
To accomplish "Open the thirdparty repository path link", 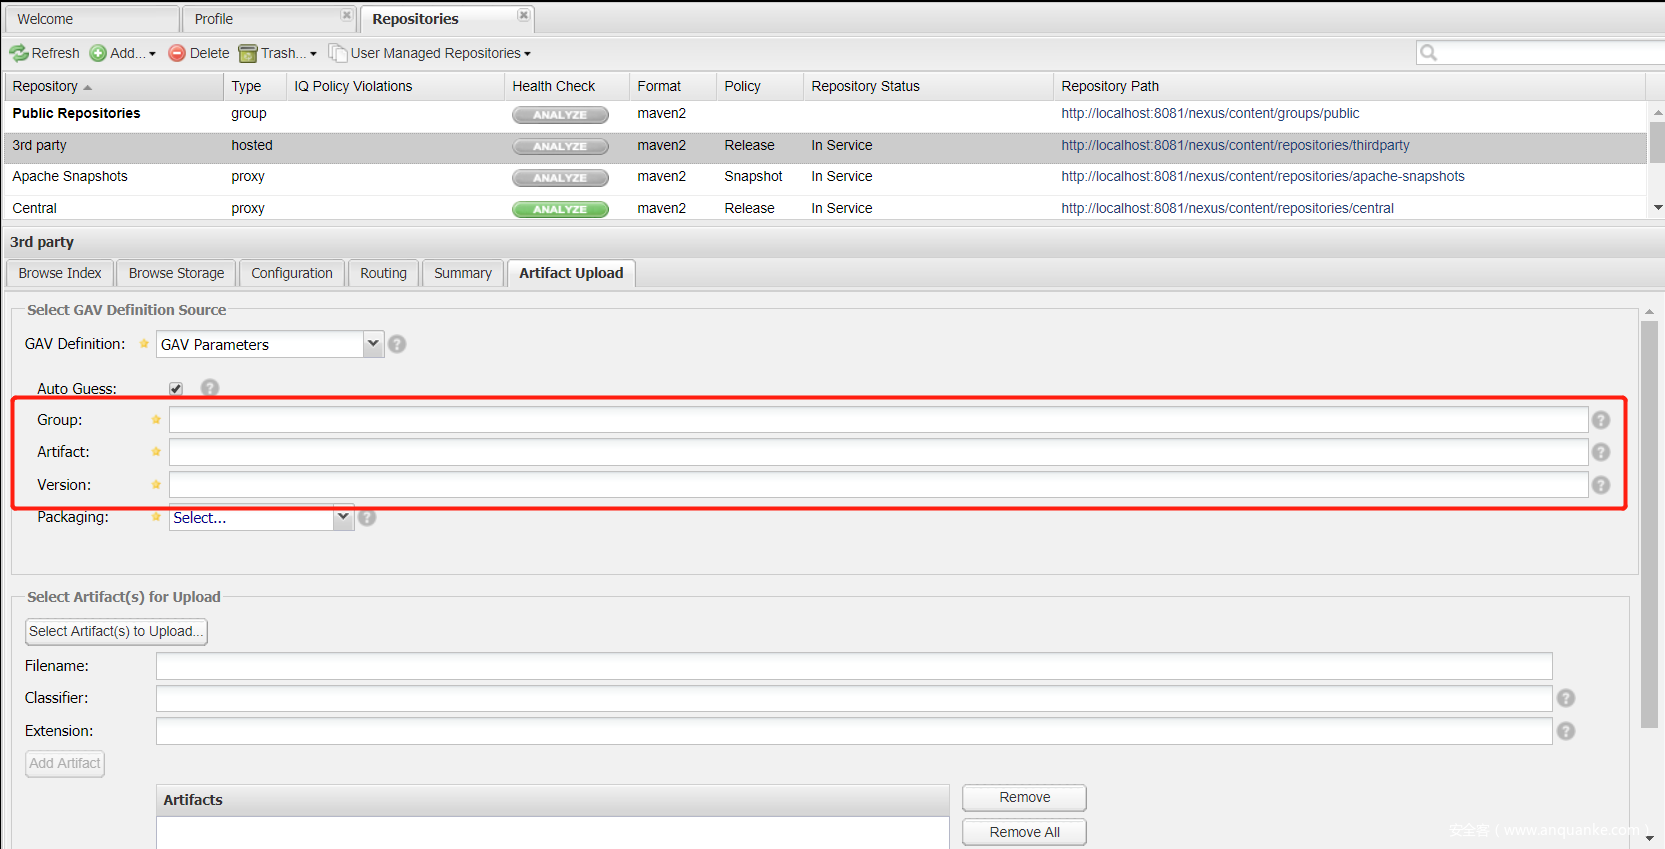I will [1235, 146].
